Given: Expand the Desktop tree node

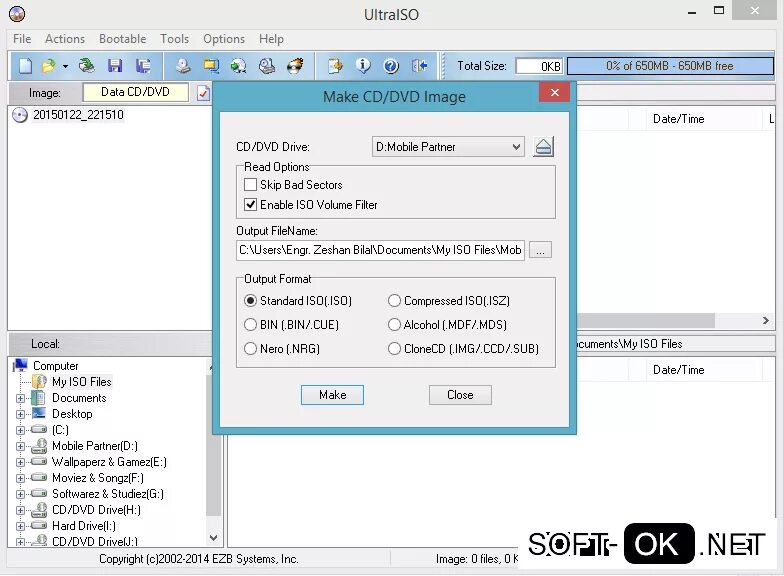Looking at the screenshot, I should 20,414.
